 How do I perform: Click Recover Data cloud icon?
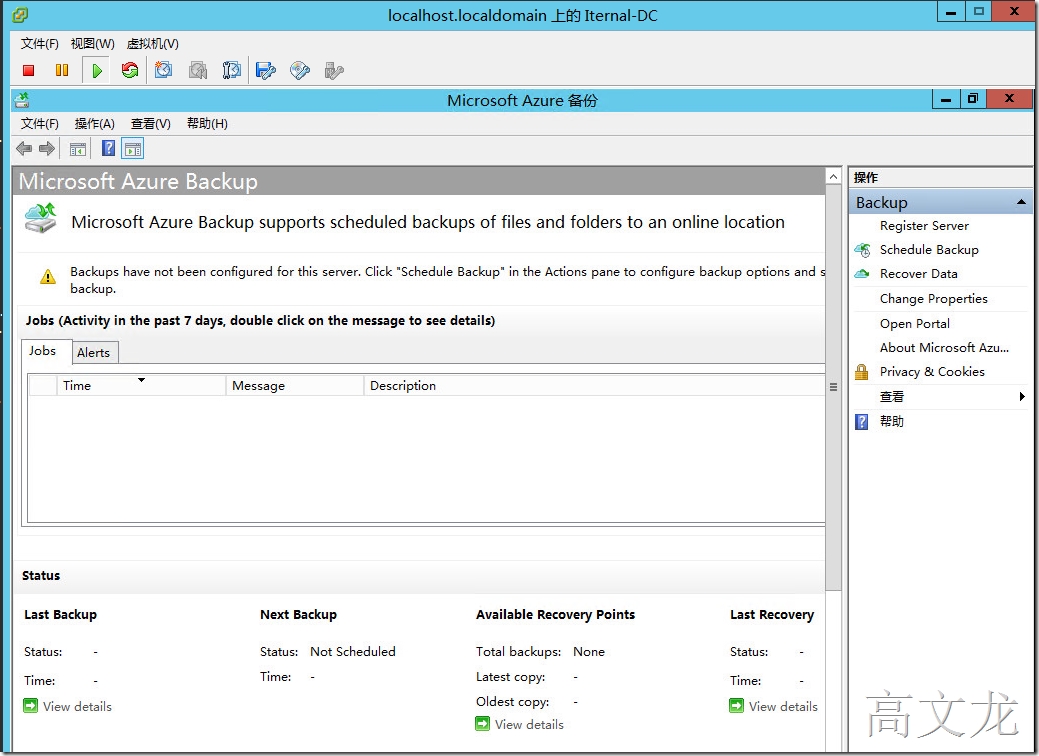[862, 274]
